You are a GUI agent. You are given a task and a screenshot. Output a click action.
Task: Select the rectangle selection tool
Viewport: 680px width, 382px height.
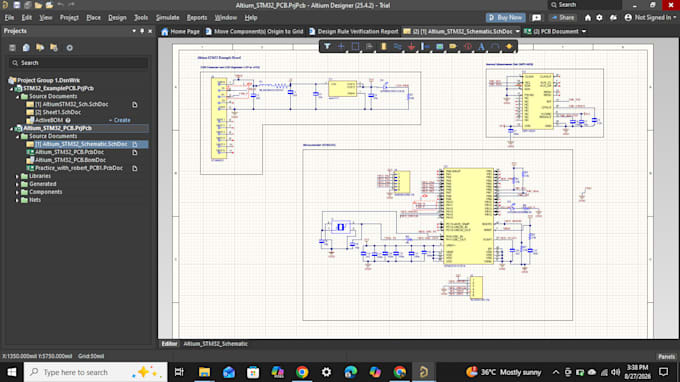tap(355, 46)
